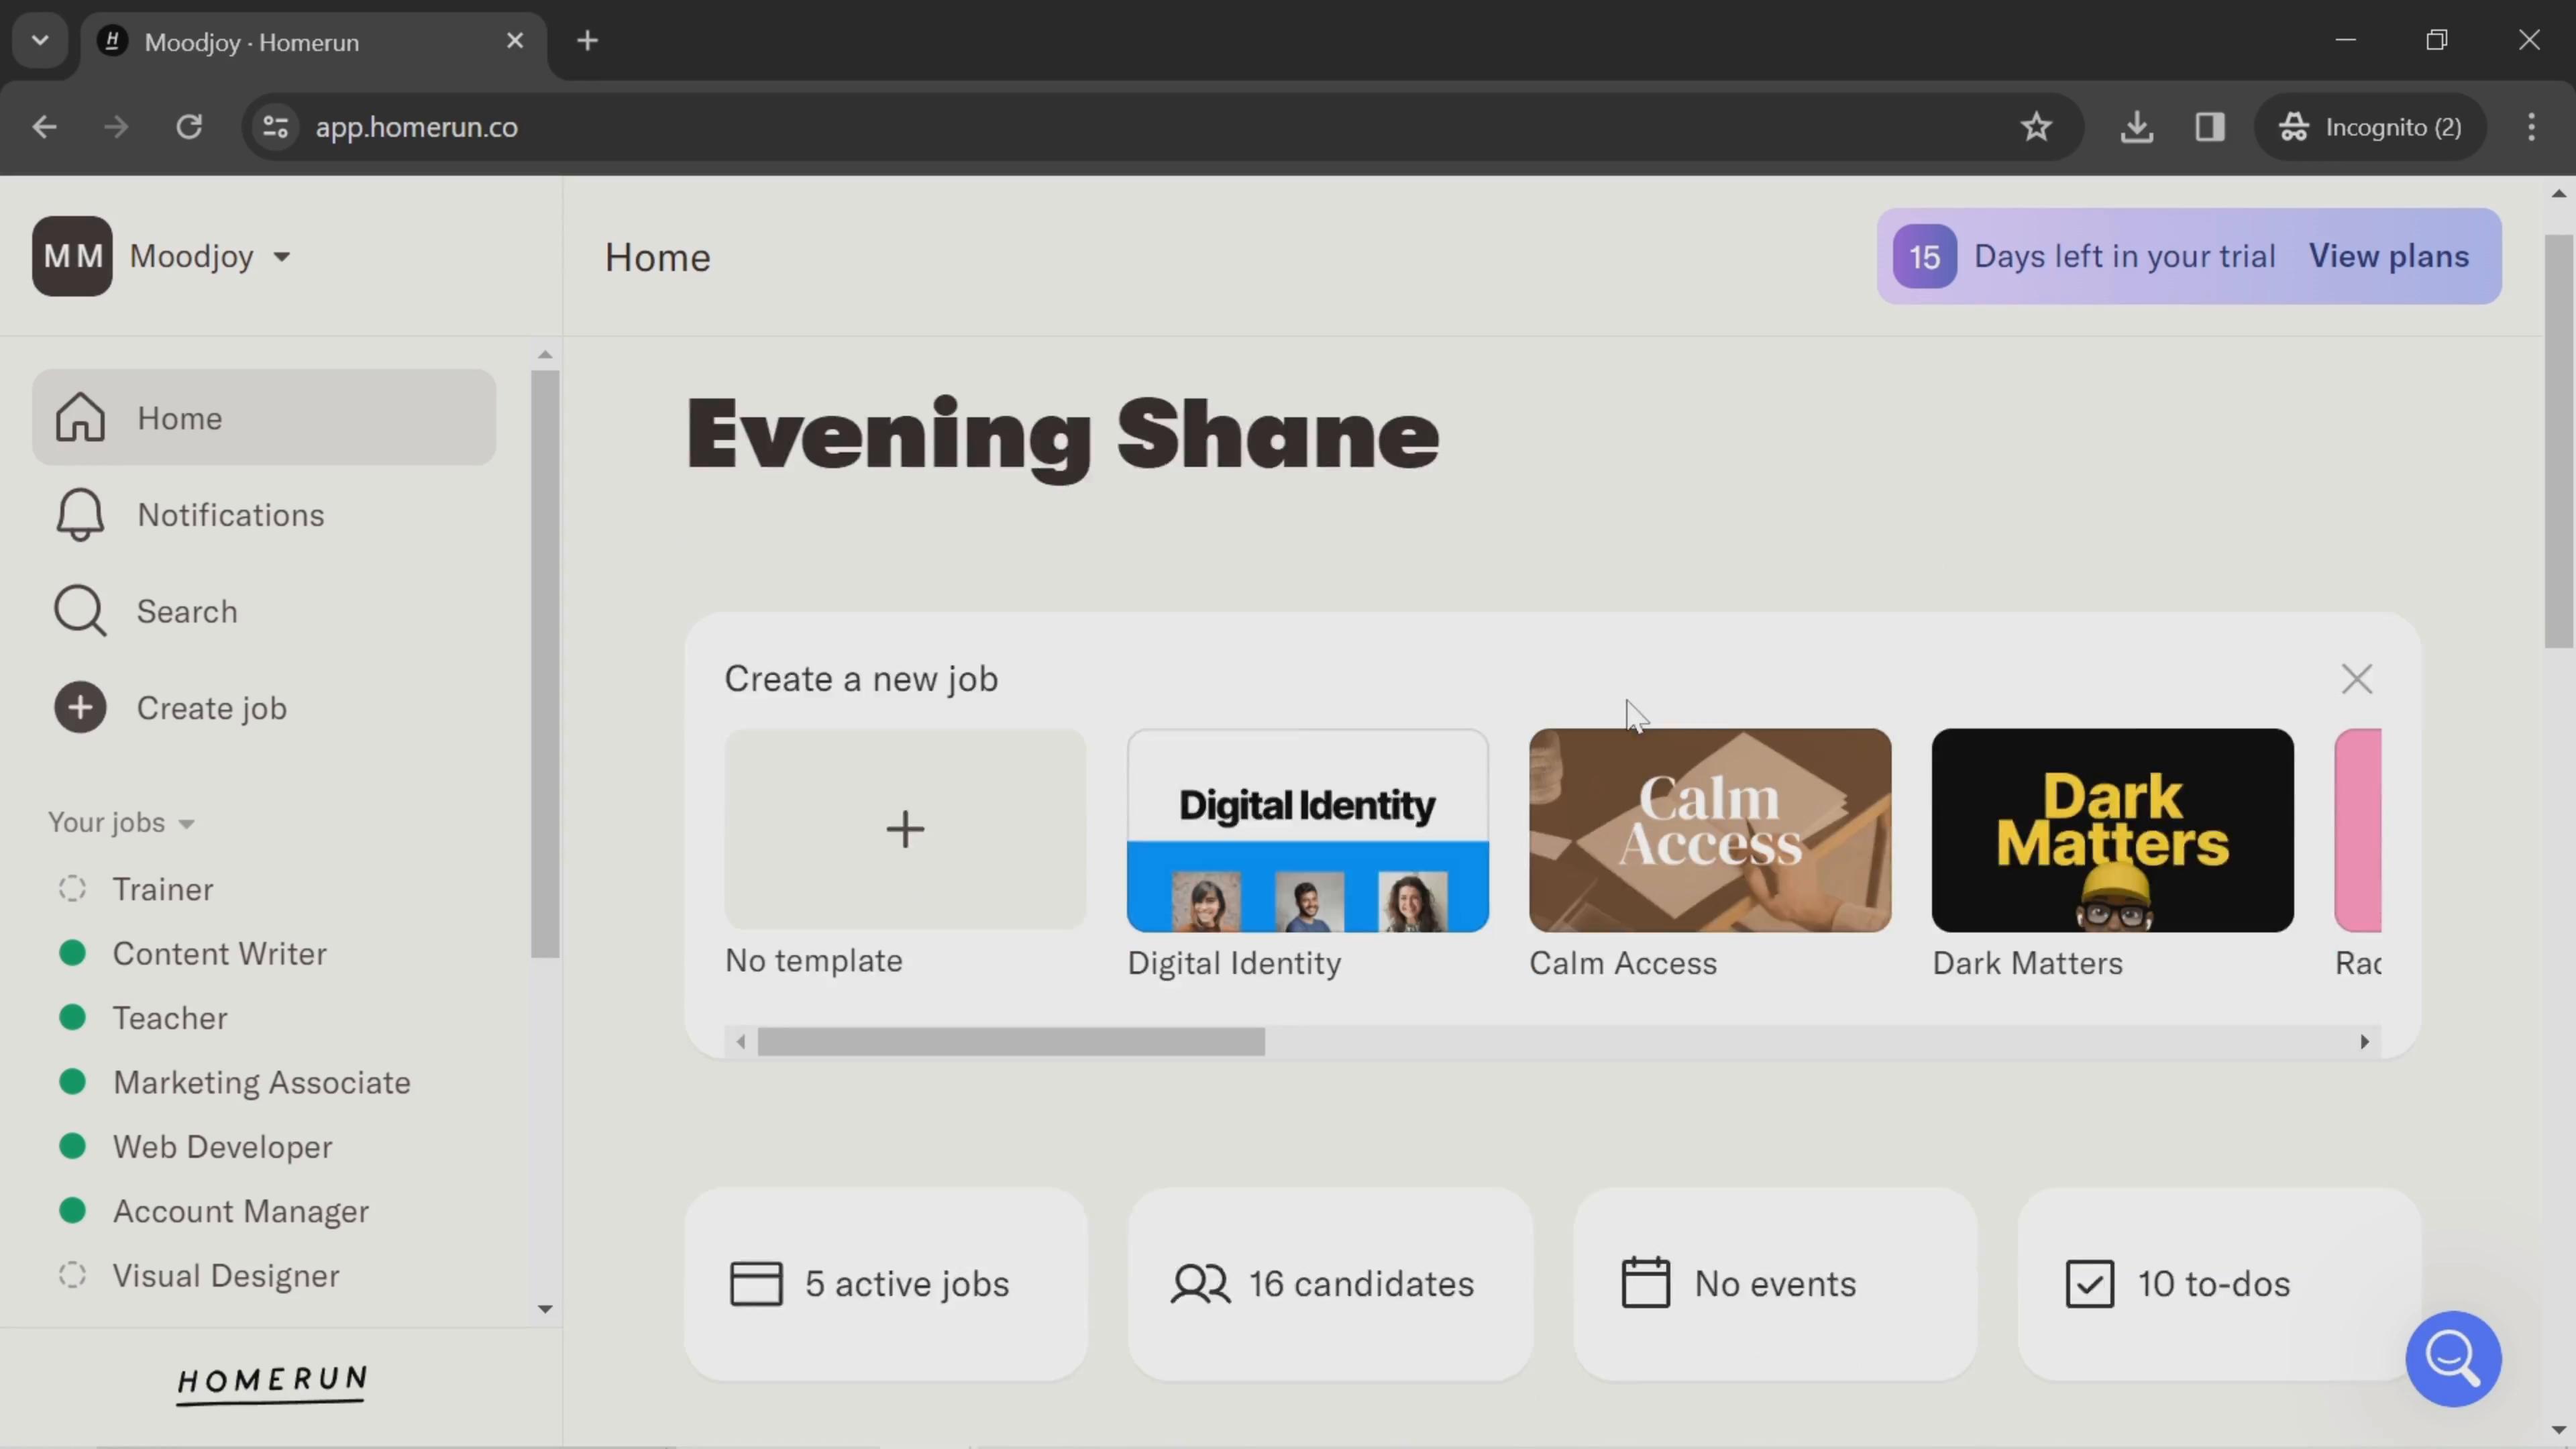2576x1449 pixels.
Task: Select the Calm Access template
Action: (1709, 828)
